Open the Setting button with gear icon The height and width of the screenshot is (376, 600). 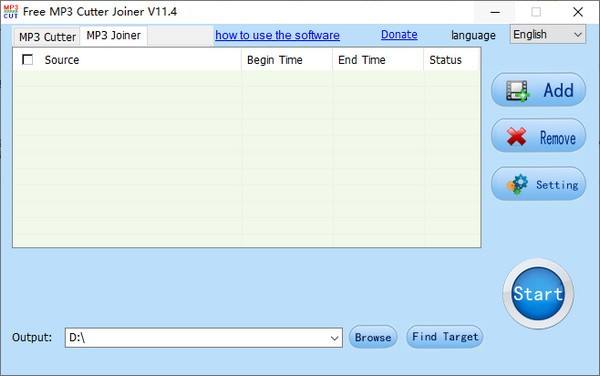538,184
